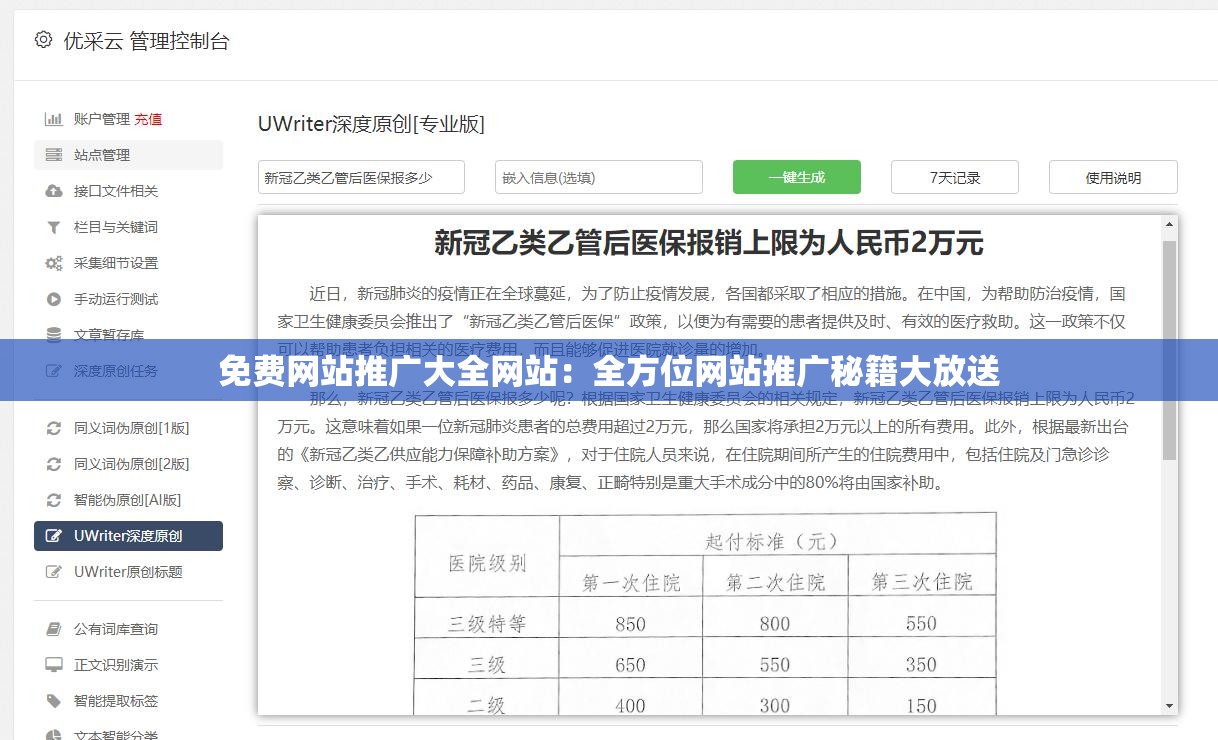
Task: Select the UWriter深度原创 sidebar item
Action: [x=128, y=536]
